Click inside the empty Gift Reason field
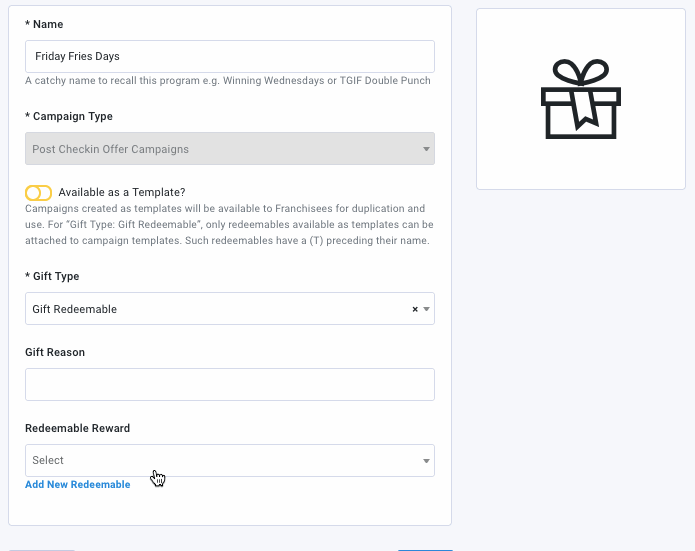The height and width of the screenshot is (551, 695). coord(230,384)
